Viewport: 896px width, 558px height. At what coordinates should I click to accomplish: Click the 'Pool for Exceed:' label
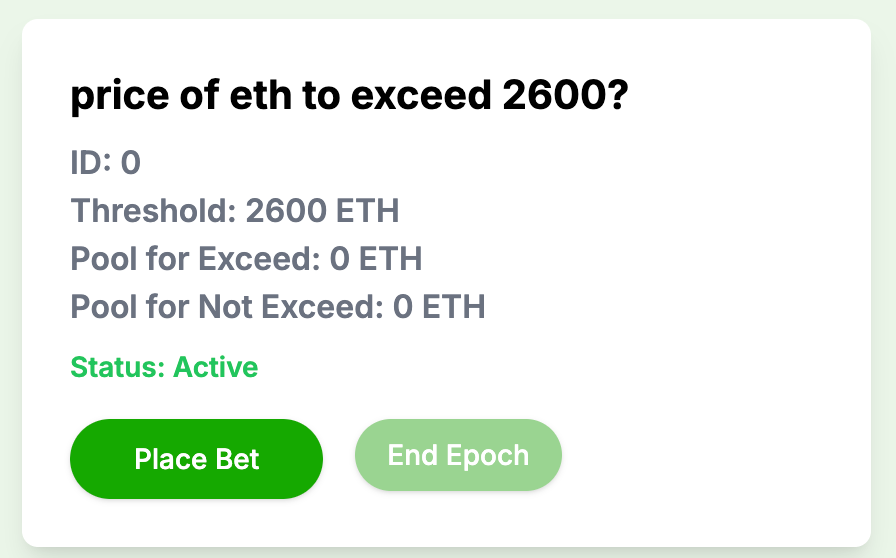(x=195, y=259)
